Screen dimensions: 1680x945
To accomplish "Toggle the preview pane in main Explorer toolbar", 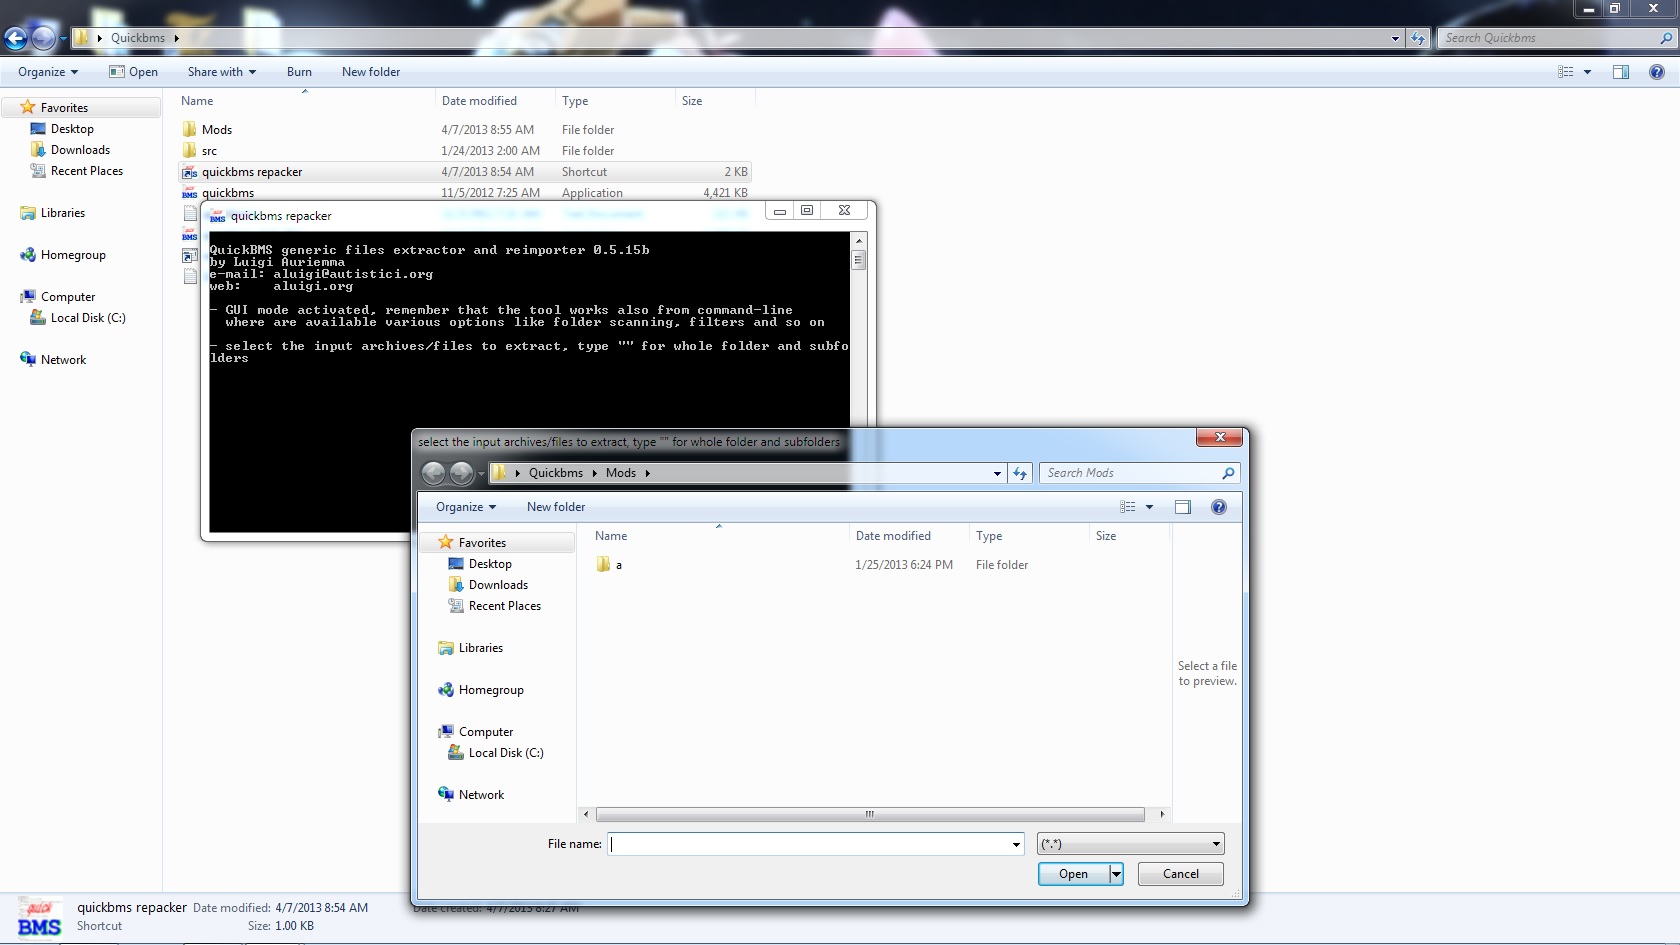I will [x=1620, y=72].
